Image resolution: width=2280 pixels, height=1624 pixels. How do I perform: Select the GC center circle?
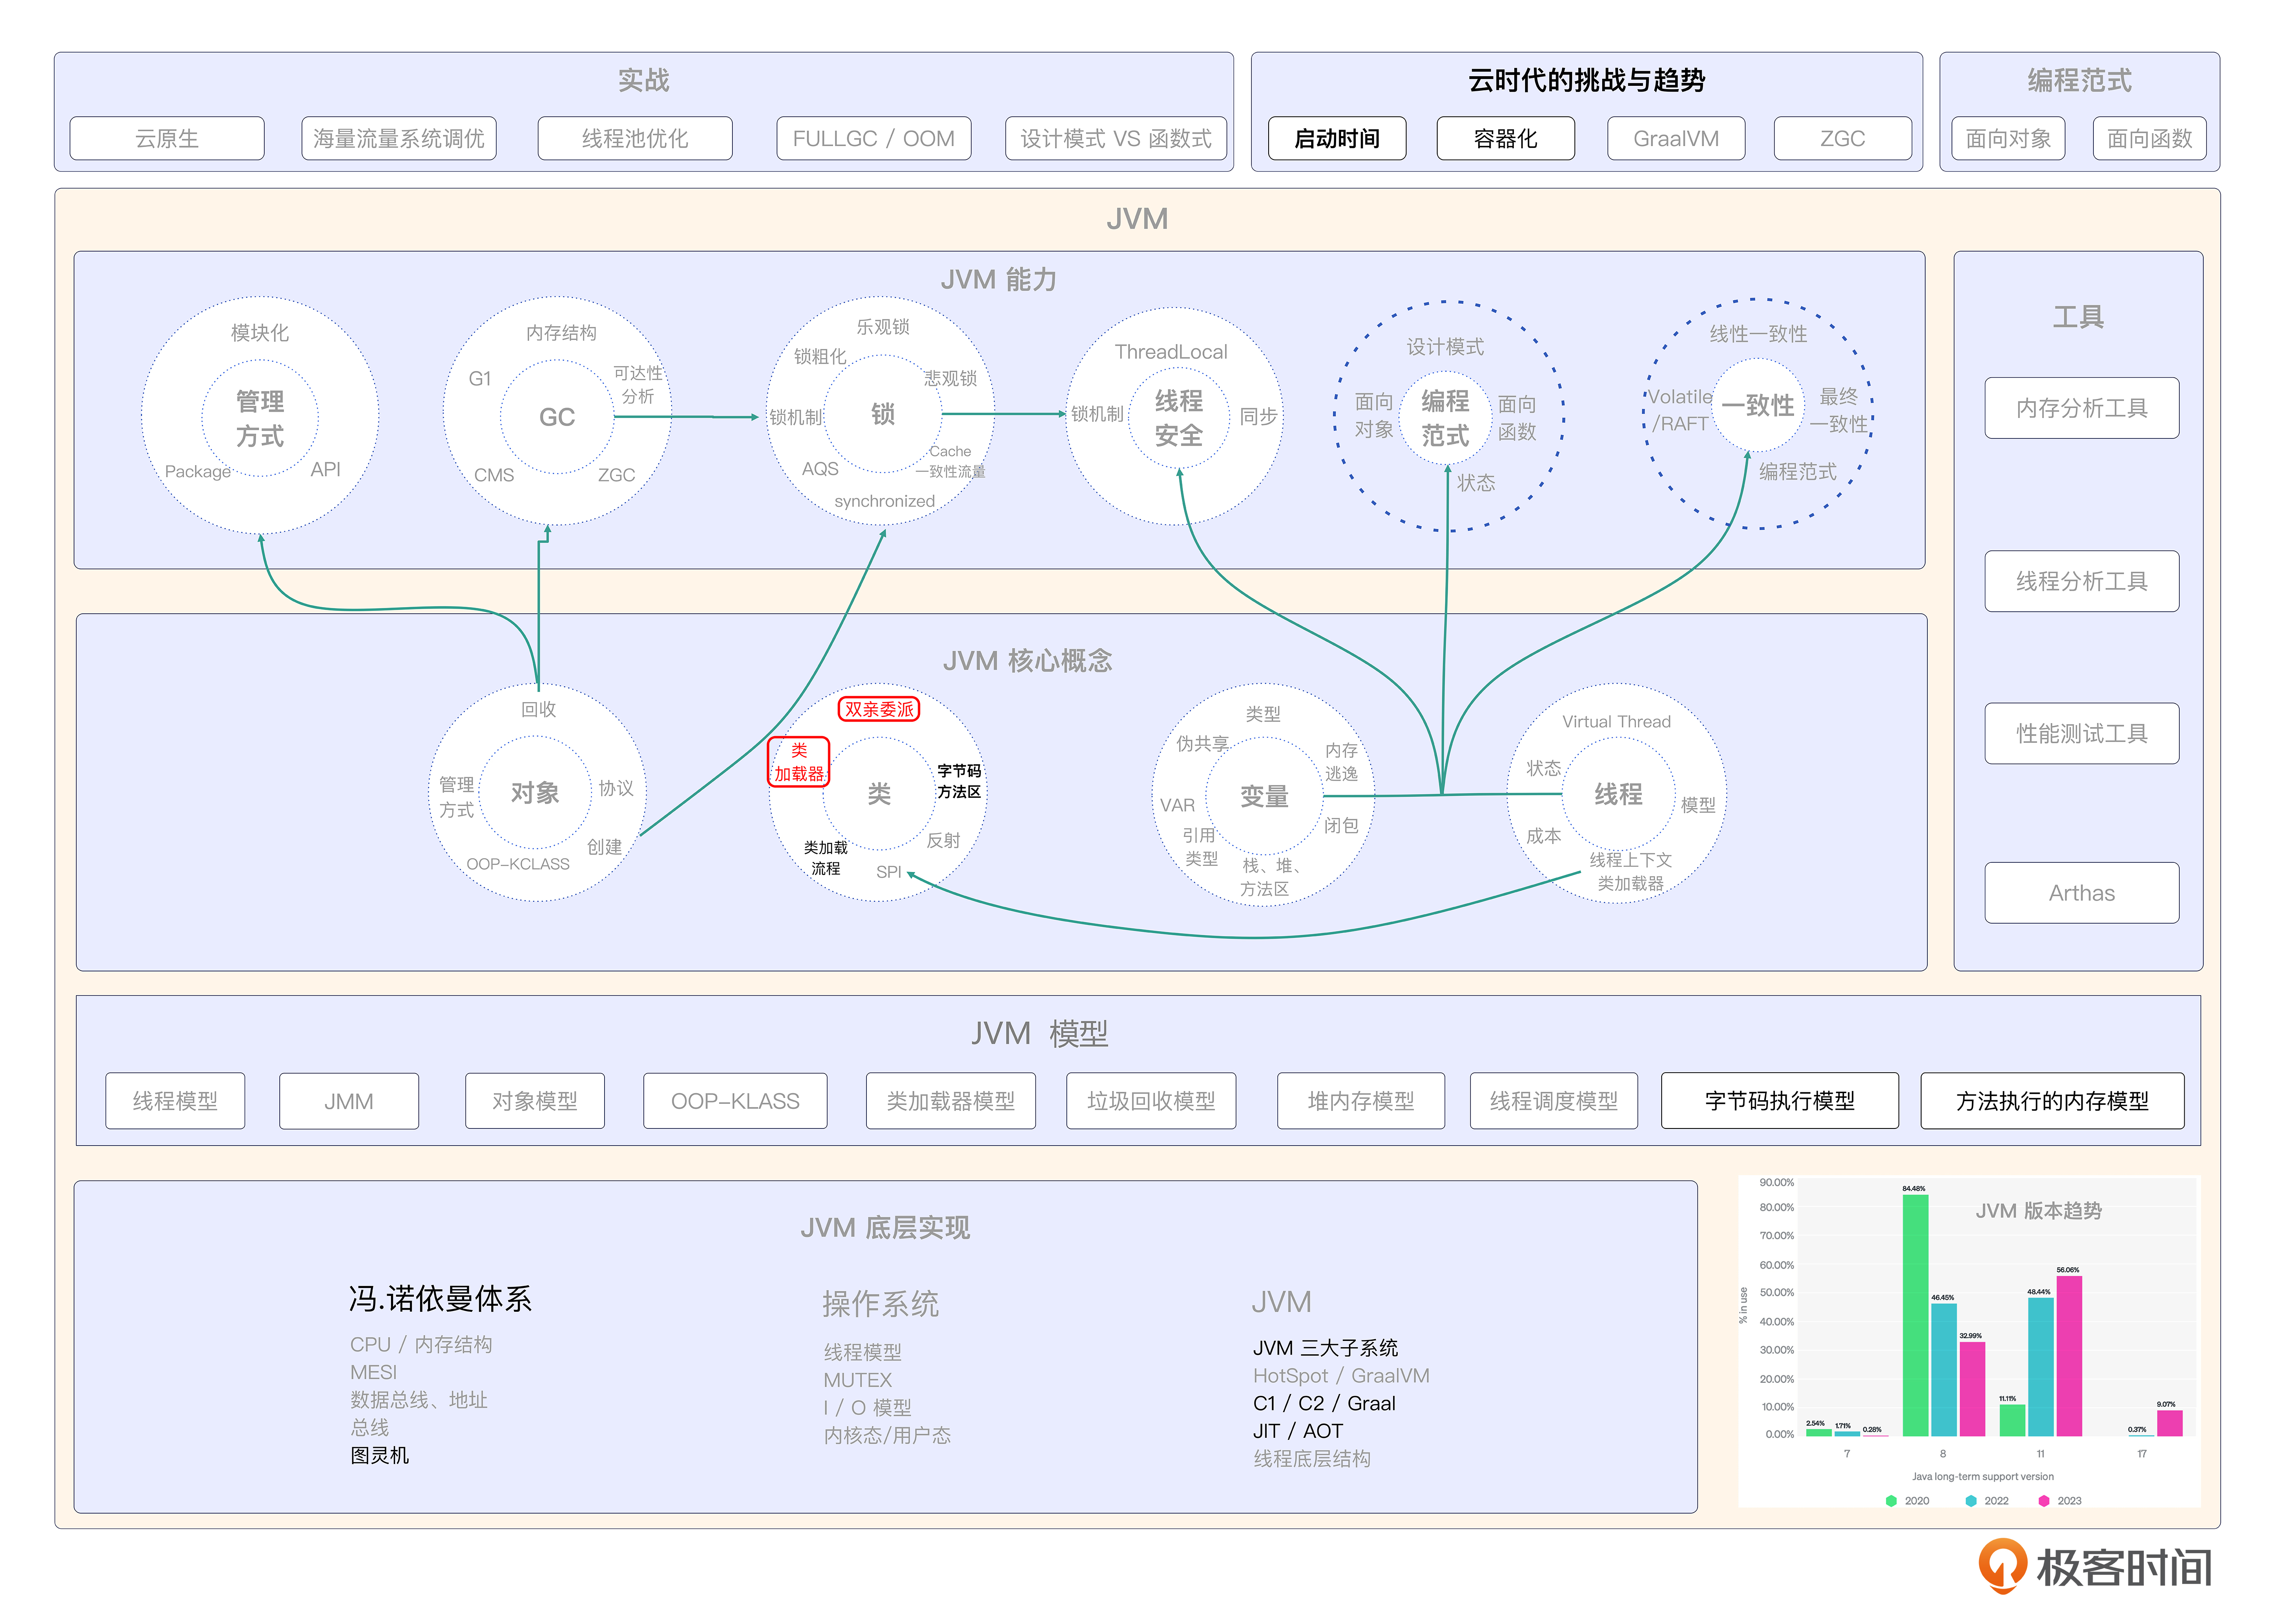point(557,417)
